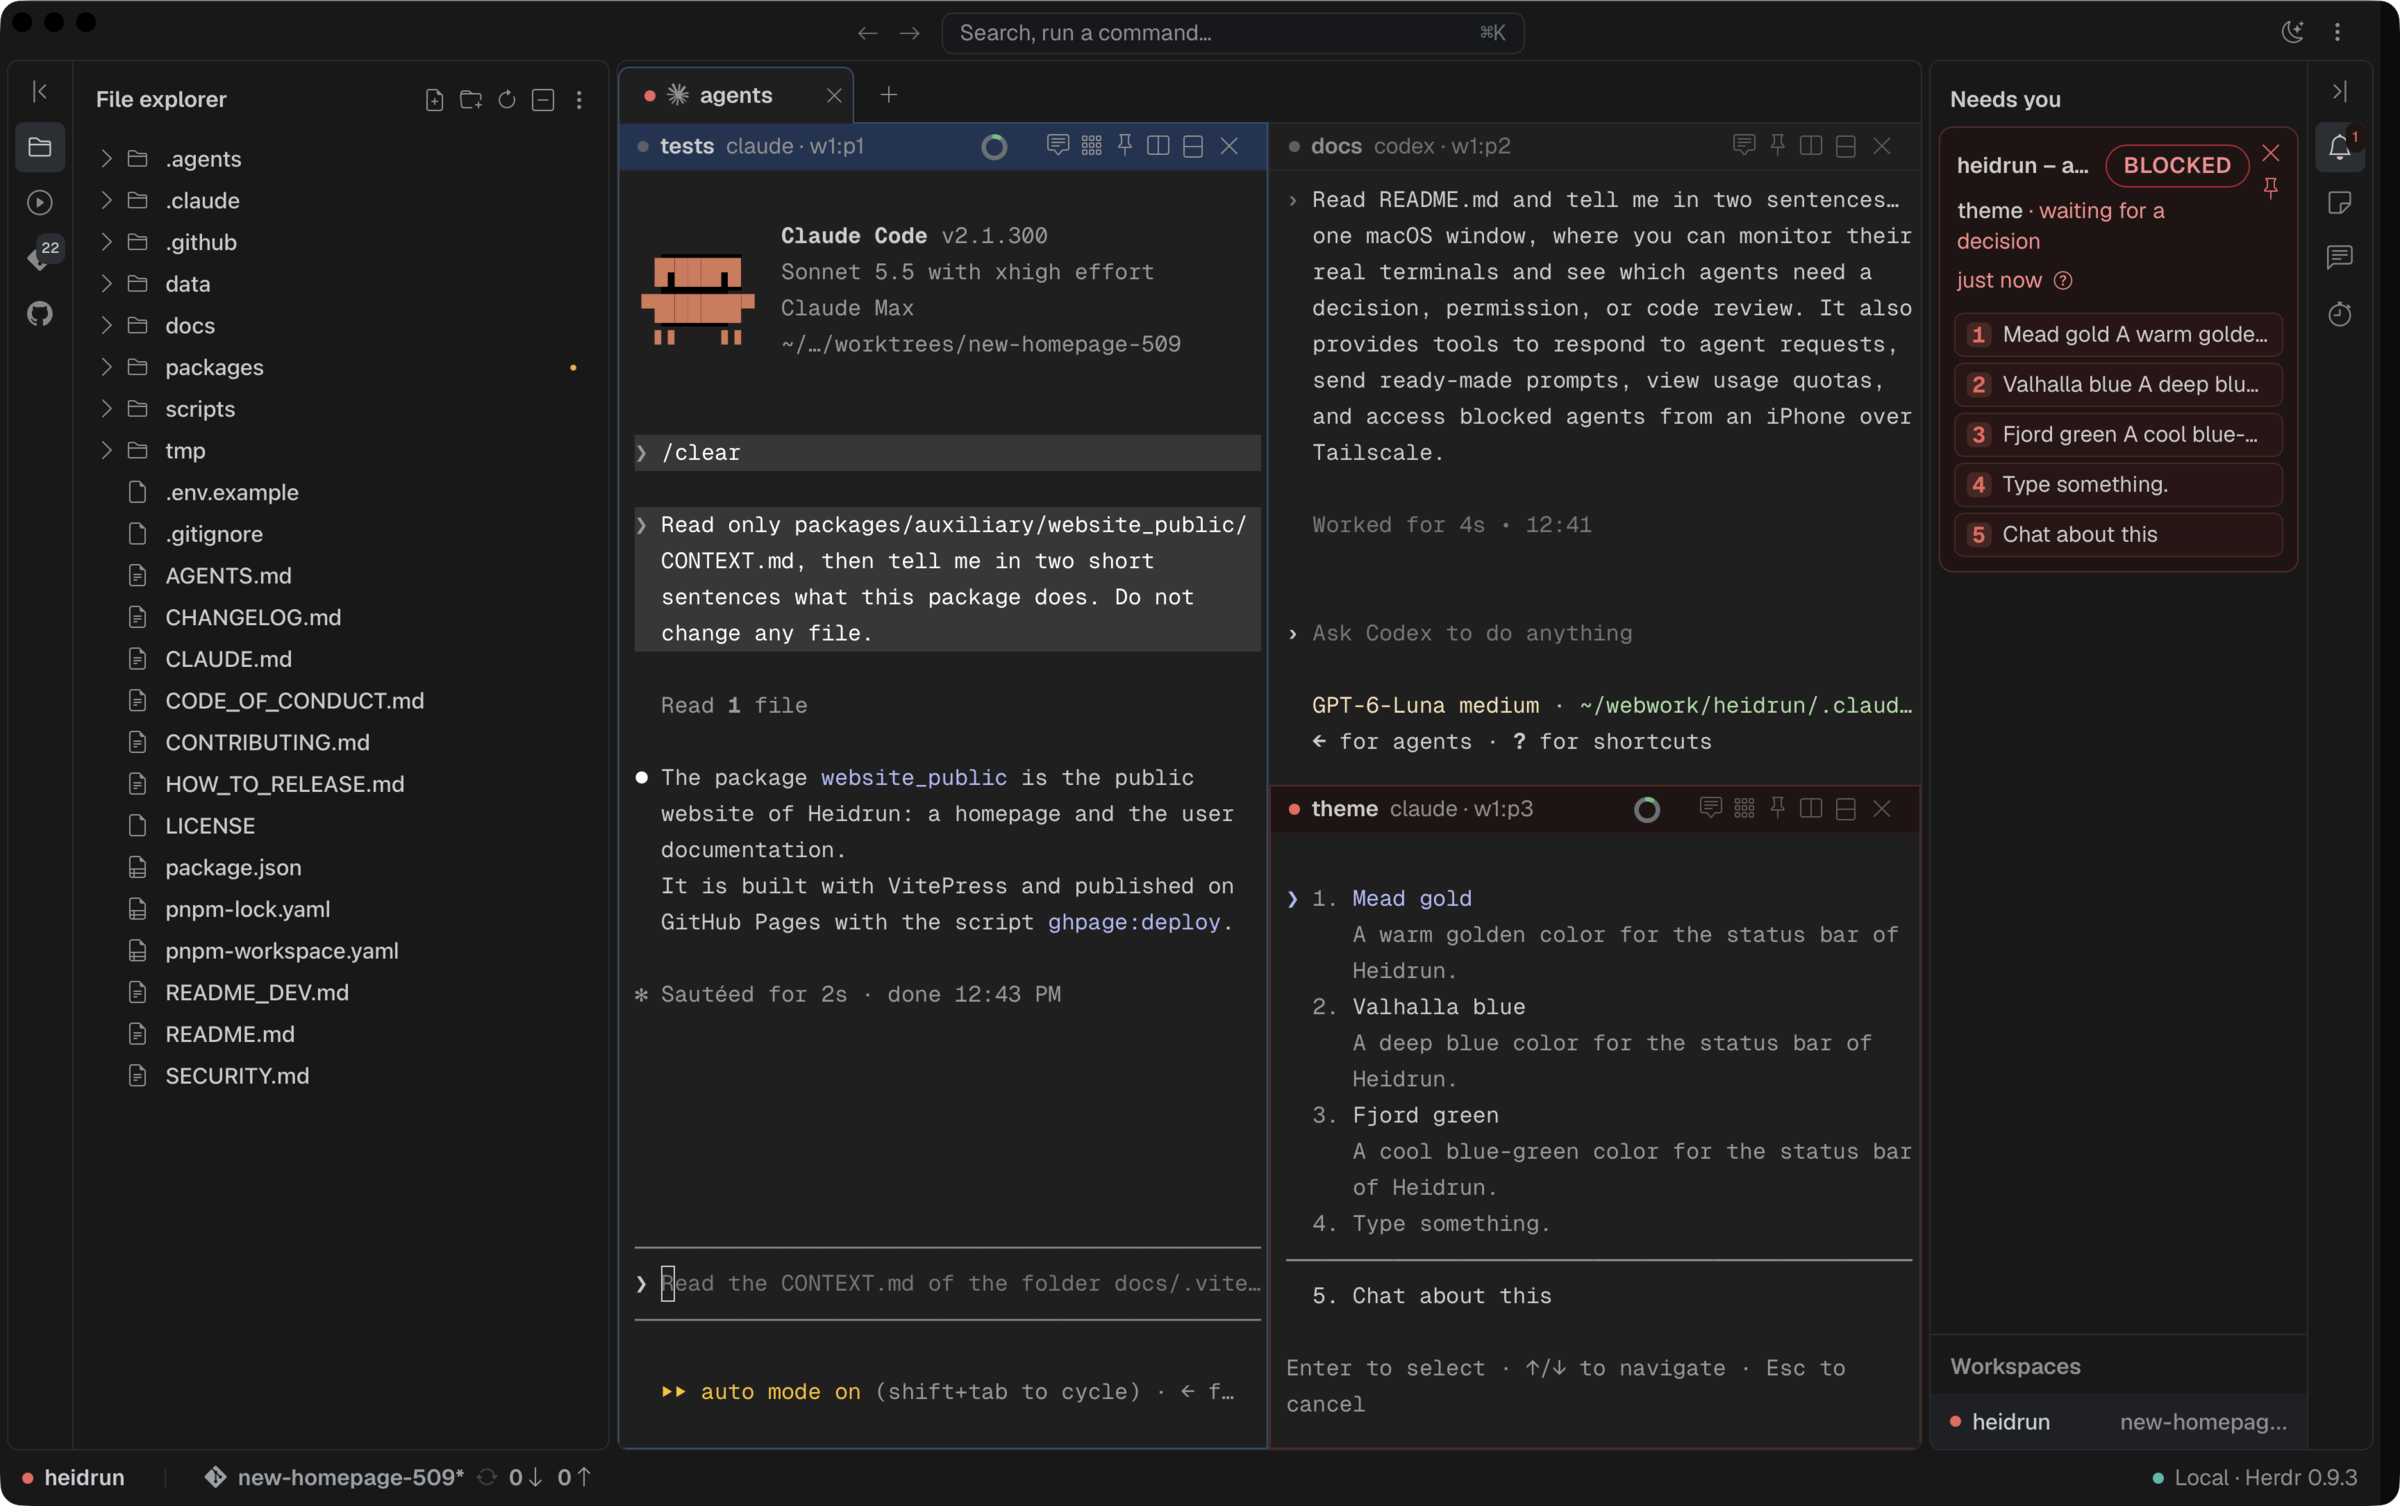Open the comment icon on the docs pane
This screenshot has height=1506, width=2400.
tap(1743, 145)
